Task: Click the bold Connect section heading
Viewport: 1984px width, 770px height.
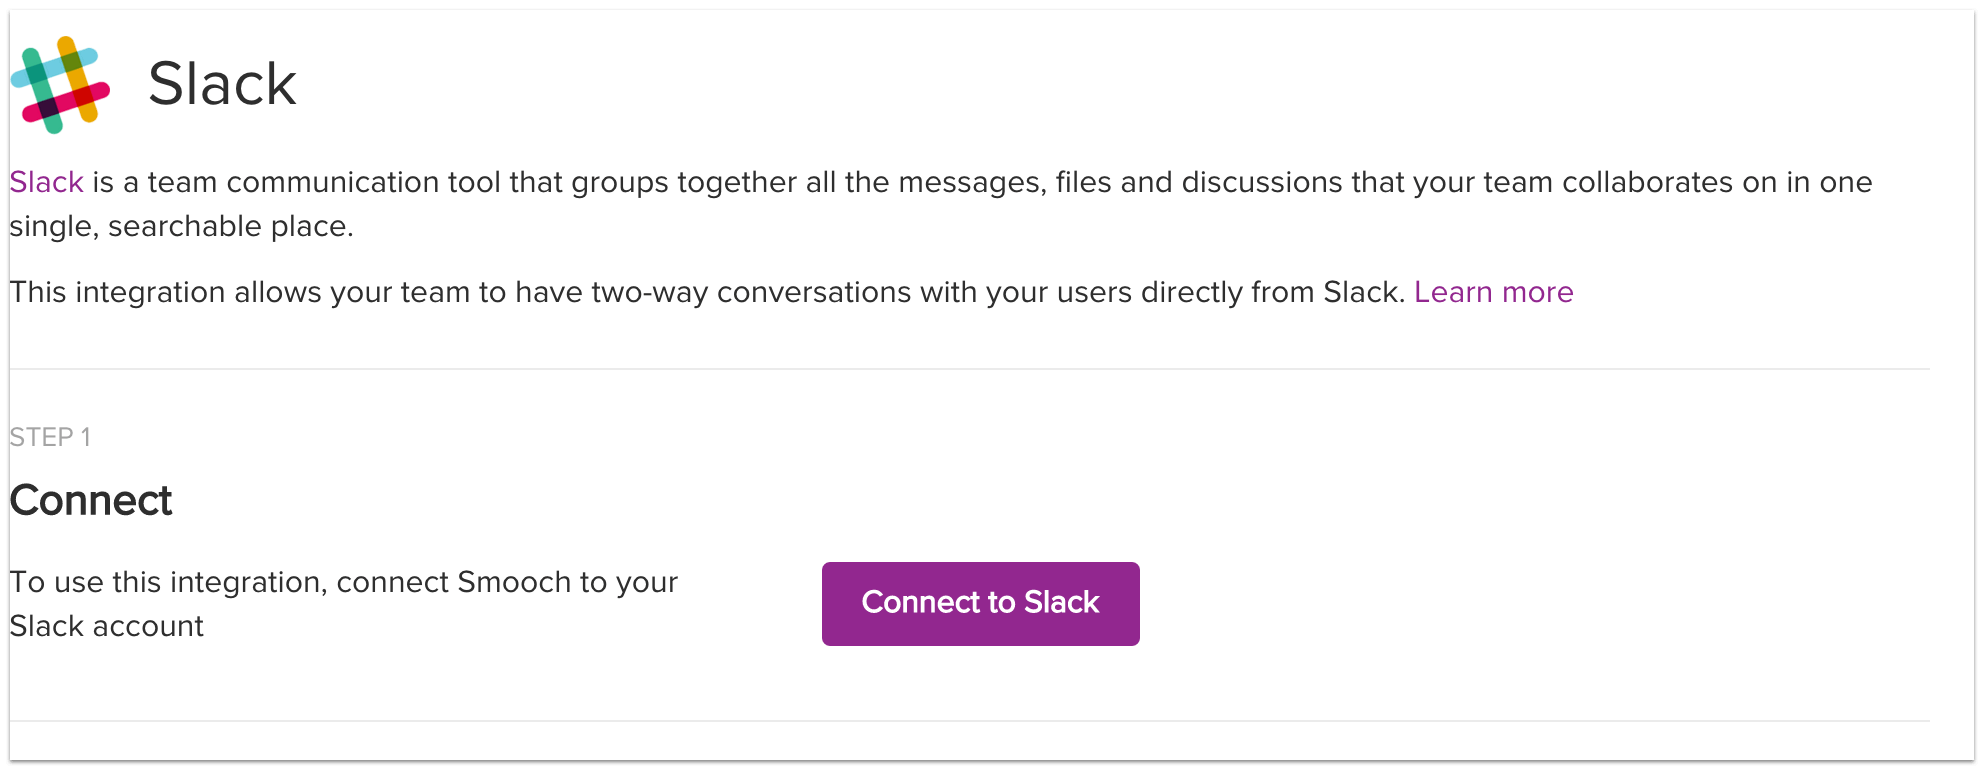Action: pos(91,500)
